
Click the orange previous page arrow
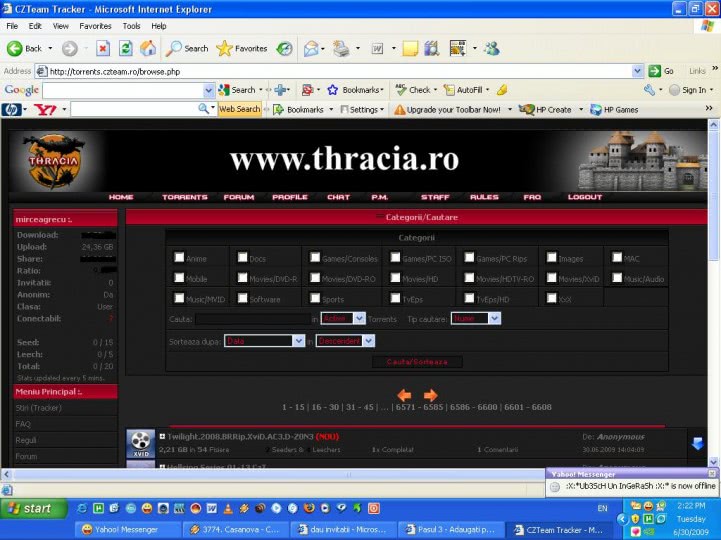[x=404, y=395]
